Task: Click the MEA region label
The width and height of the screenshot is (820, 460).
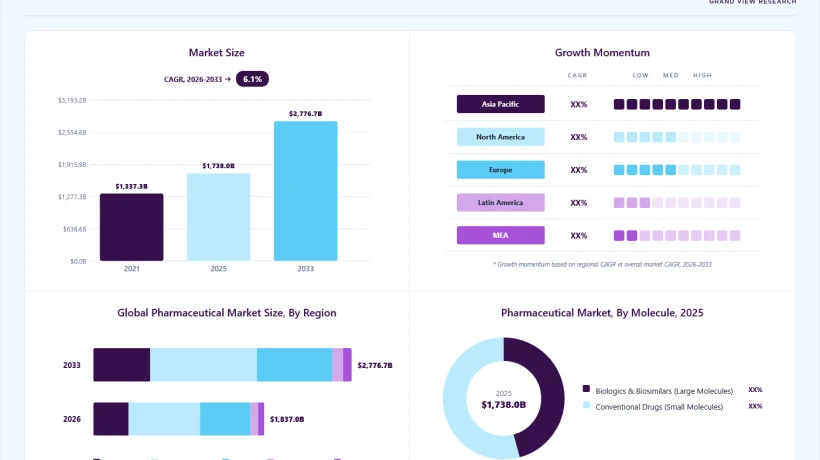Action: tap(500, 235)
